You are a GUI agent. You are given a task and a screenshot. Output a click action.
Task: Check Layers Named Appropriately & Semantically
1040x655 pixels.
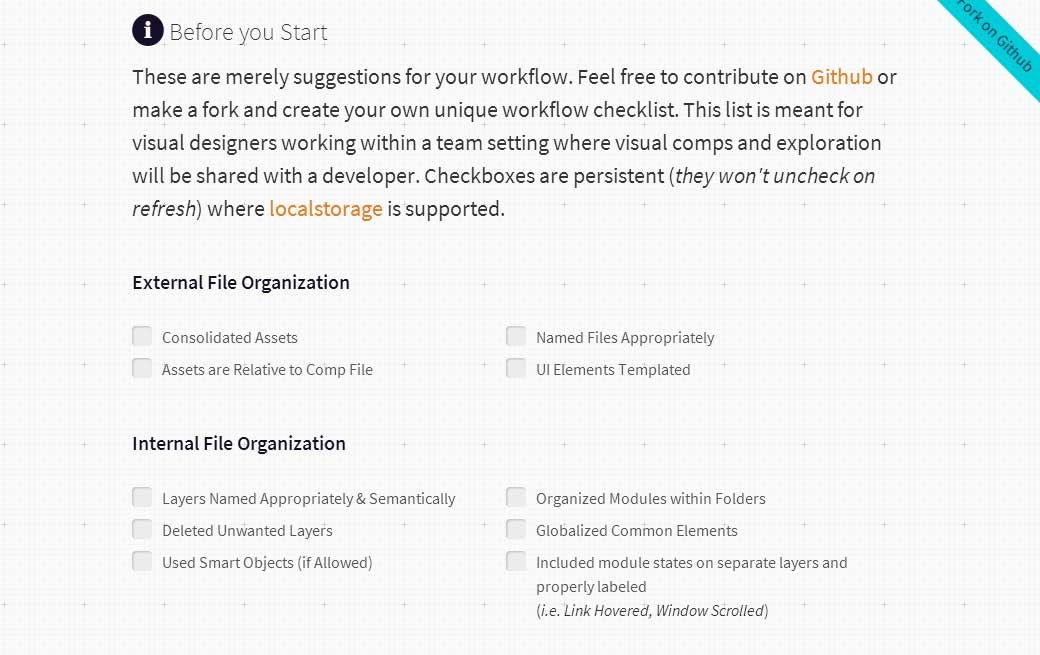[142, 497]
